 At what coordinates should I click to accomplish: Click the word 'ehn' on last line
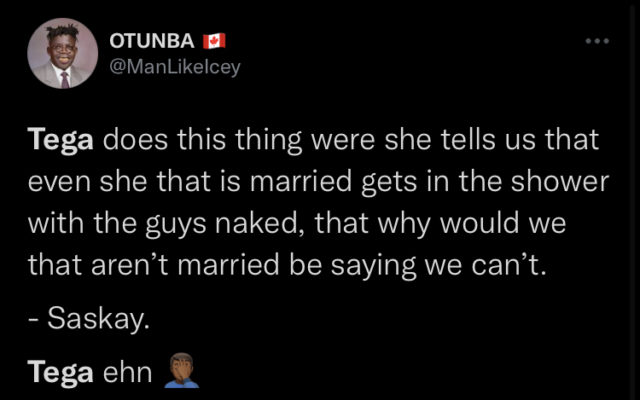point(127,373)
